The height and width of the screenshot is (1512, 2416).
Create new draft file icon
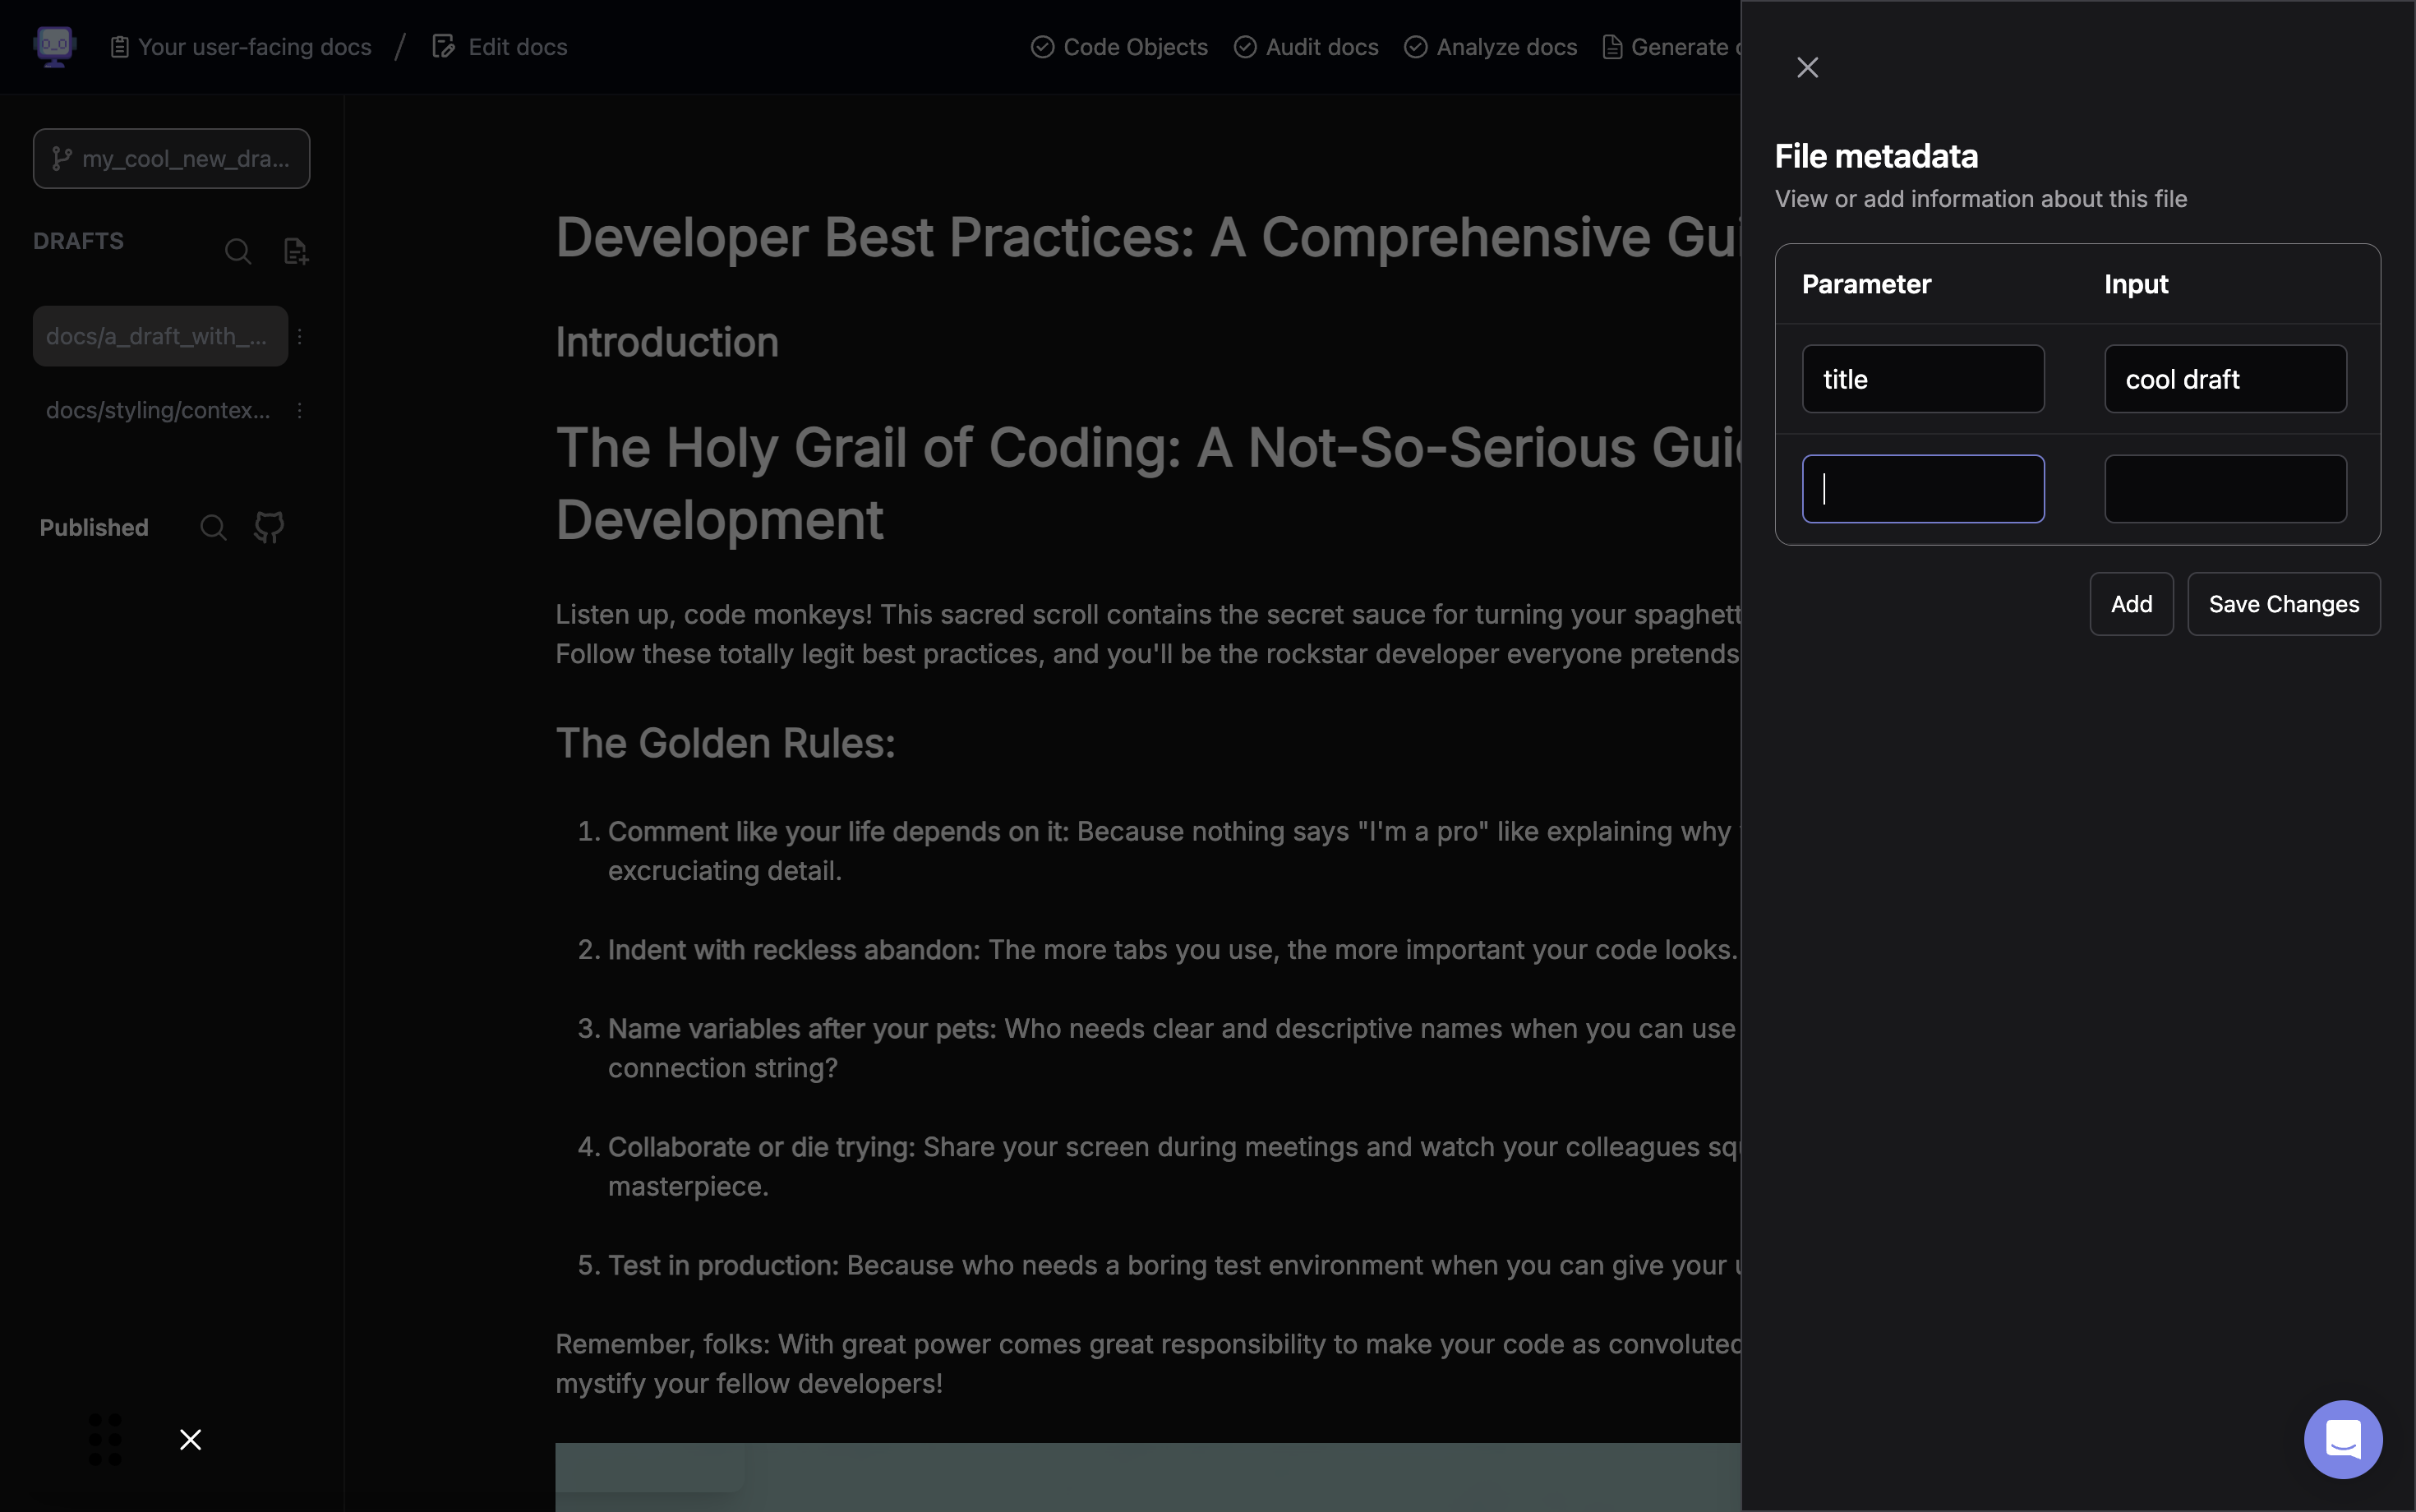tap(295, 251)
